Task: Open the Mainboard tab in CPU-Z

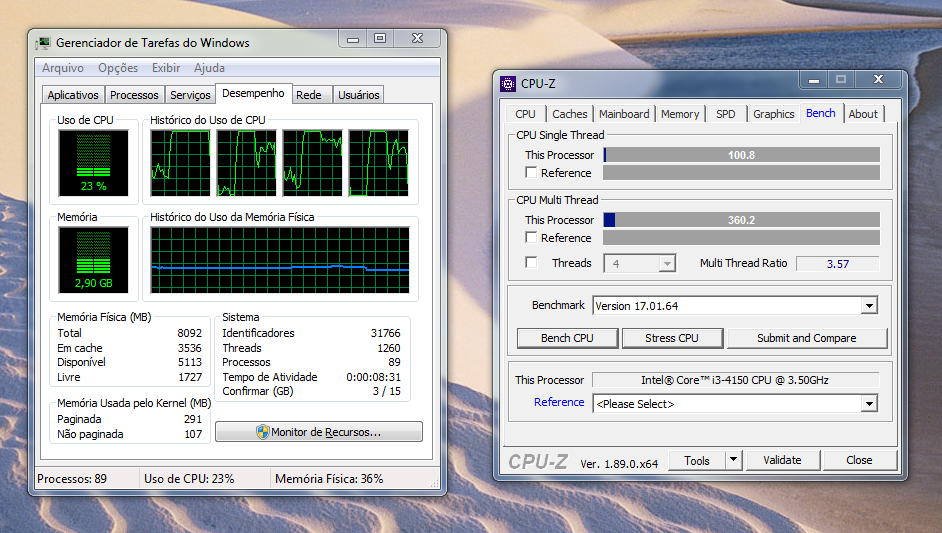Action: click(624, 114)
